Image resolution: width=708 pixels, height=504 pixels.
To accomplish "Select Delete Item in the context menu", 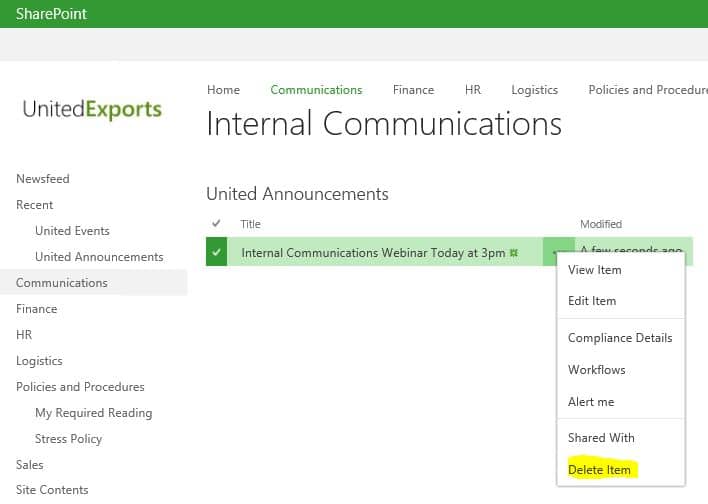I will tap(599, 470).
